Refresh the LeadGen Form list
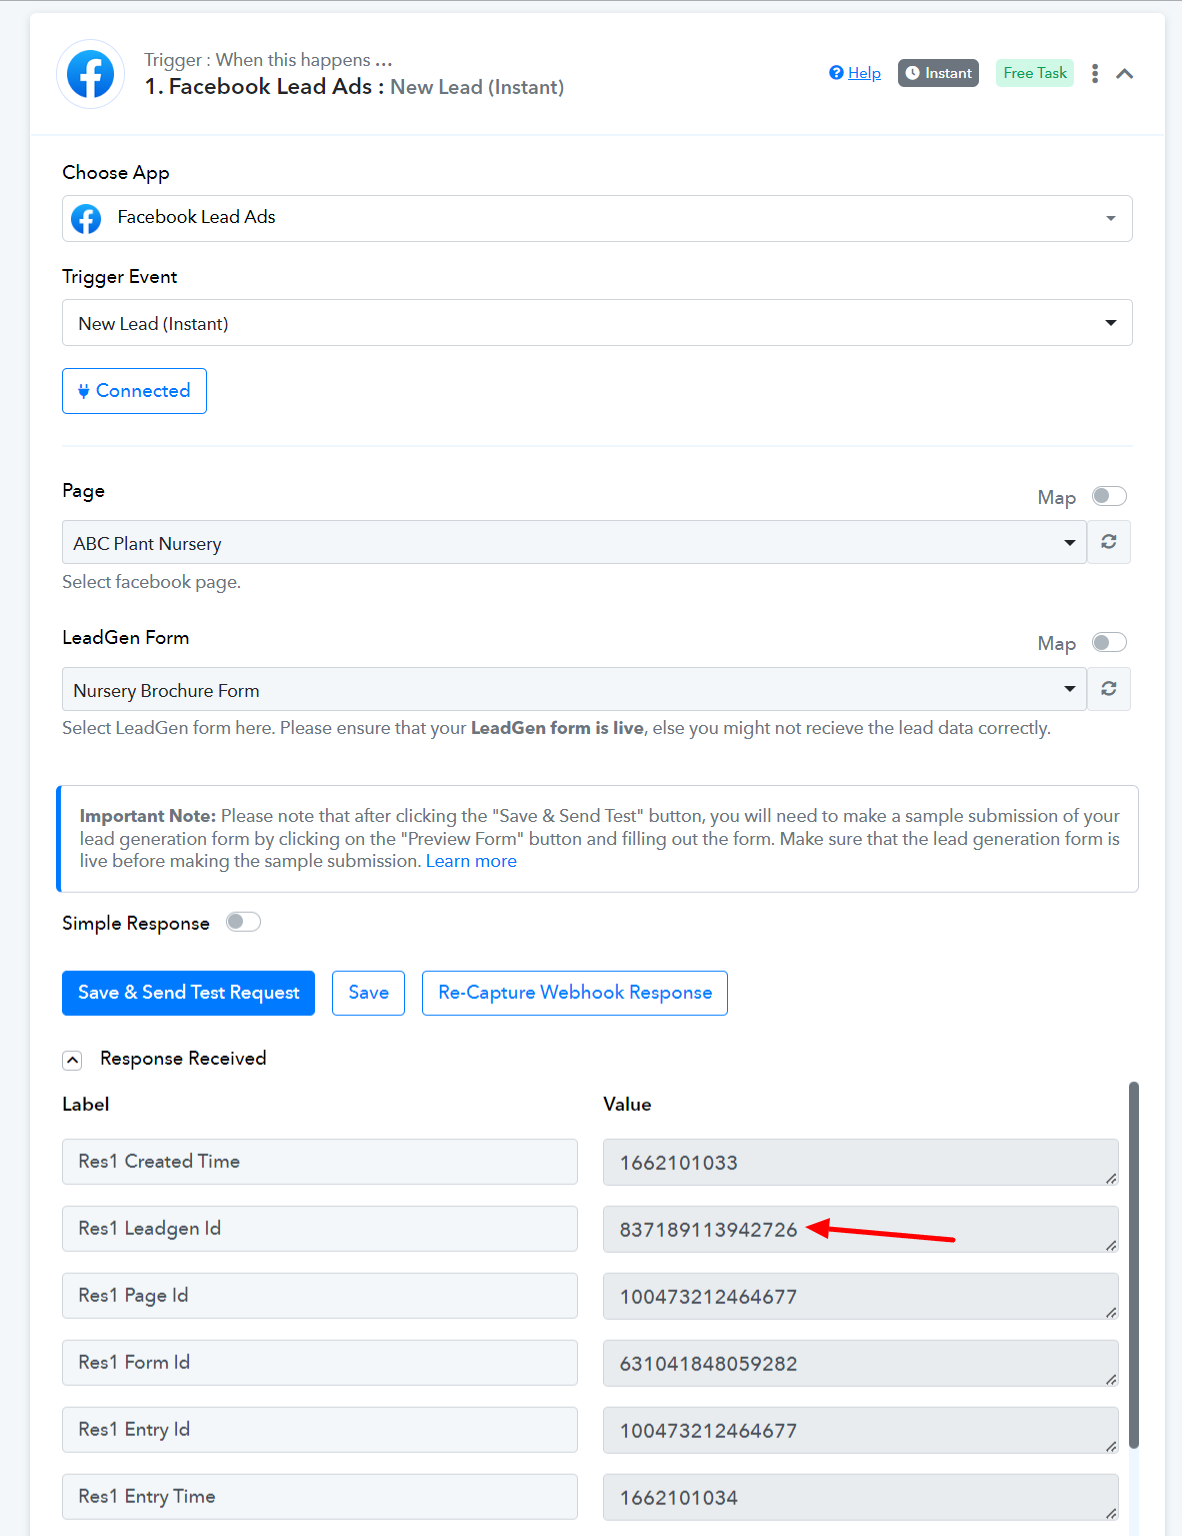The height and width of the screenshot is (1536, 1182). [x=1109, y=689]
